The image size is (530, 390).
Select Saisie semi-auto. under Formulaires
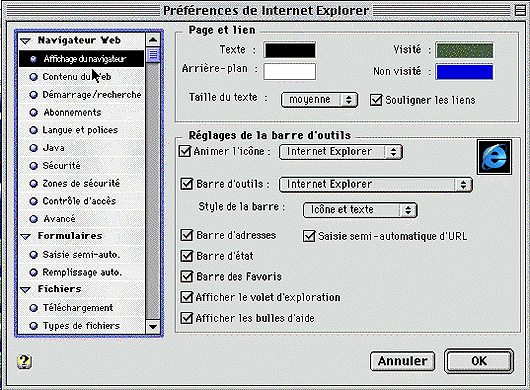pyautogui.click(x=81, y=254)
